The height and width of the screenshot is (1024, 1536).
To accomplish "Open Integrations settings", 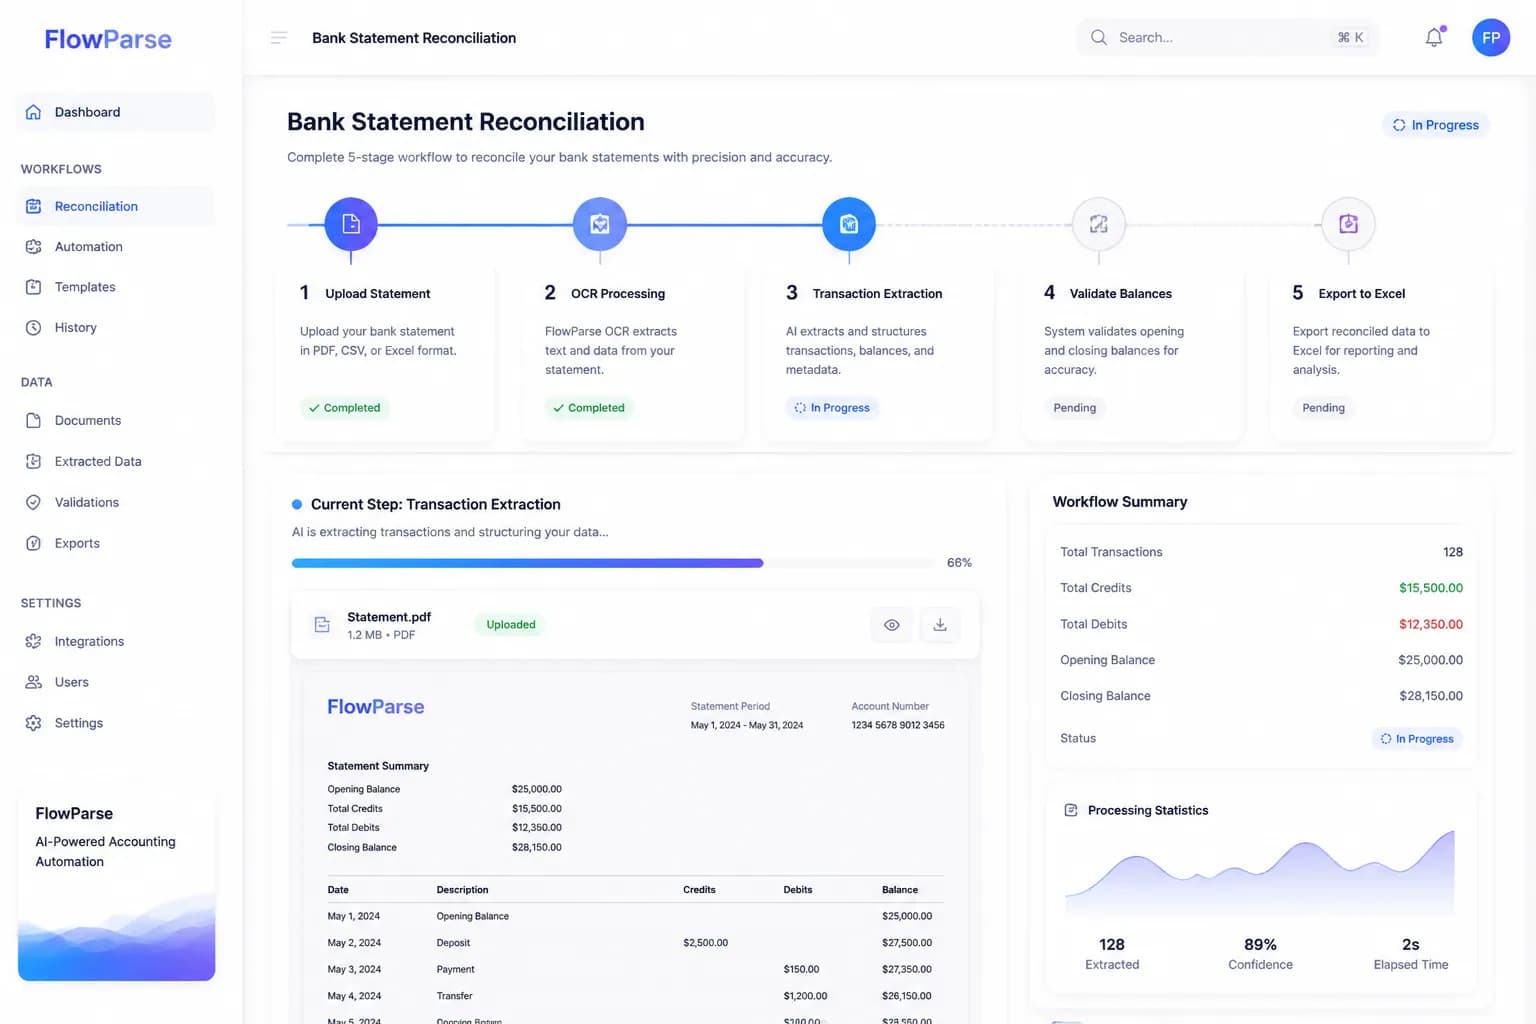I will click(115, 642).
